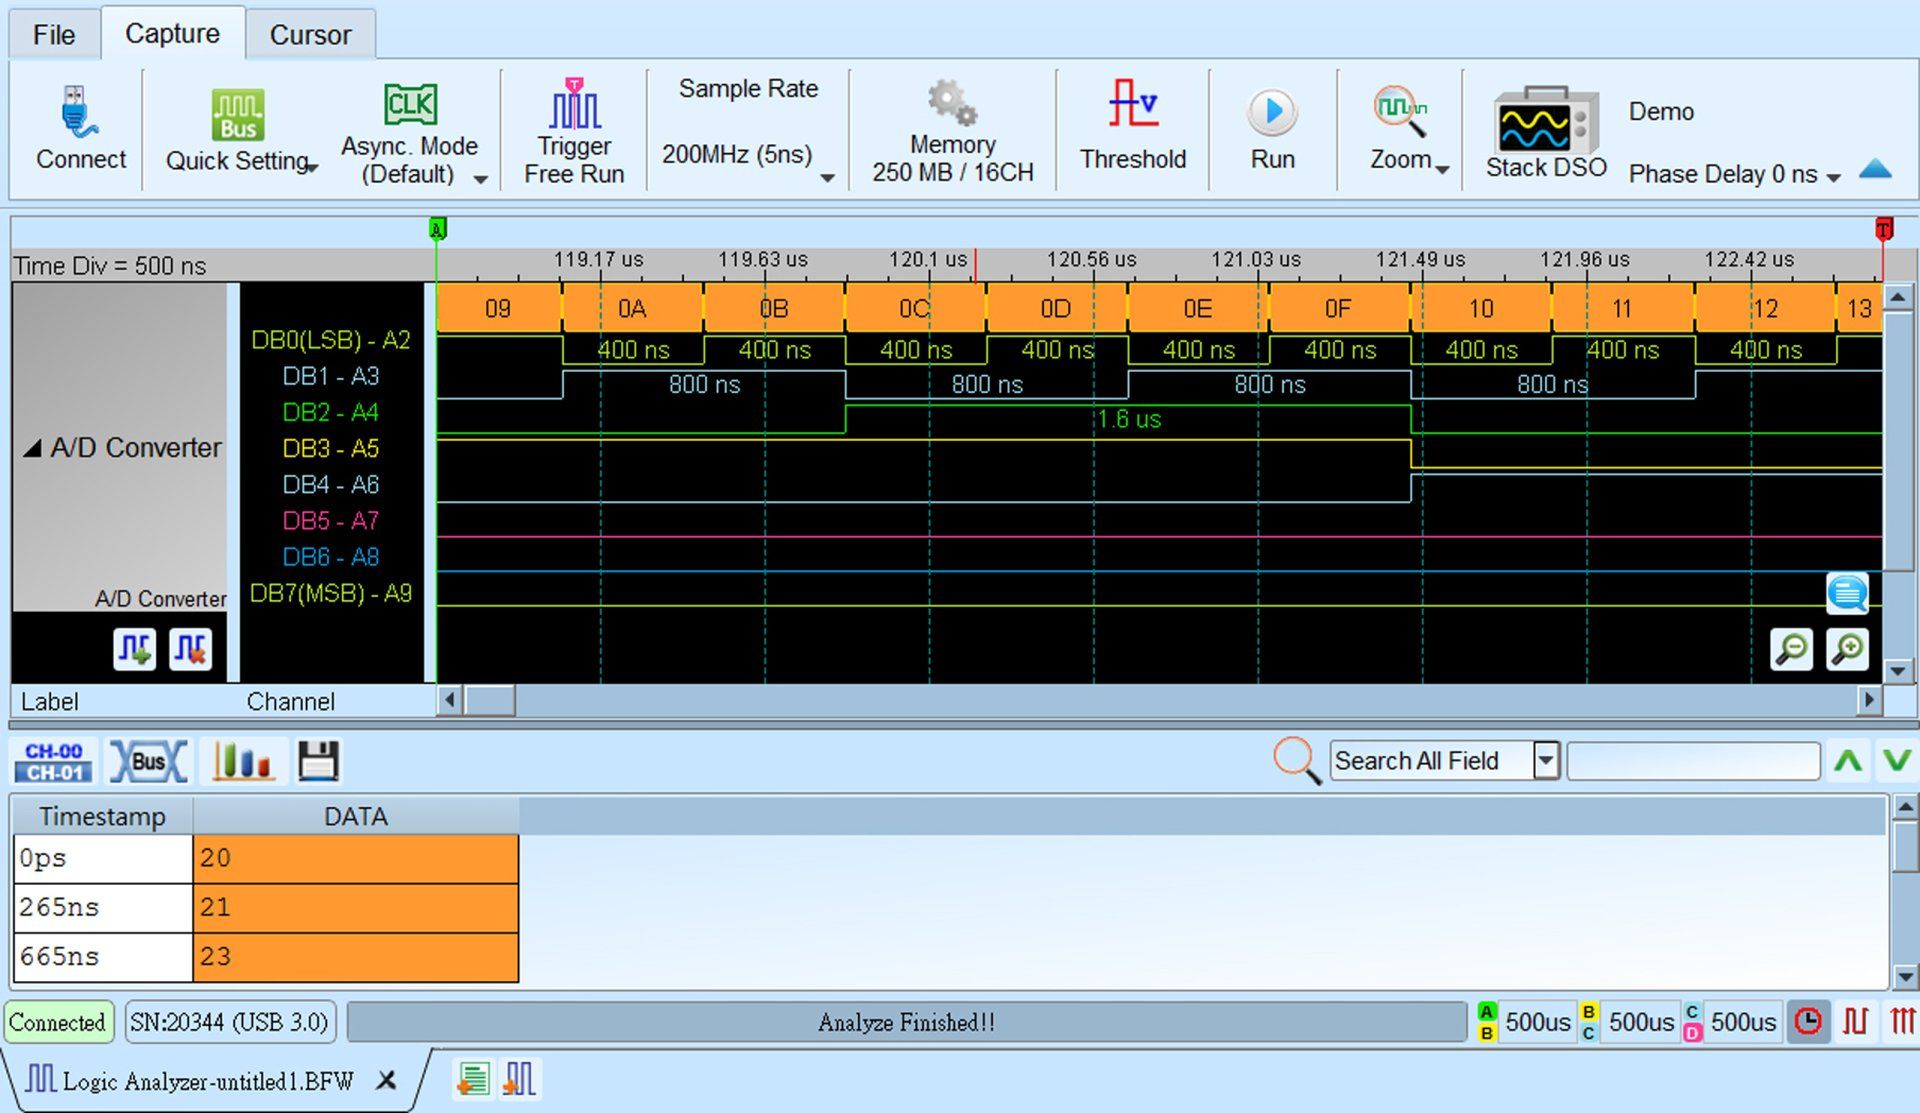Viewport: 1920px width, 1113px height.
Task: Save report data with the floppy disk icon
Action: [x=319, y=760]
